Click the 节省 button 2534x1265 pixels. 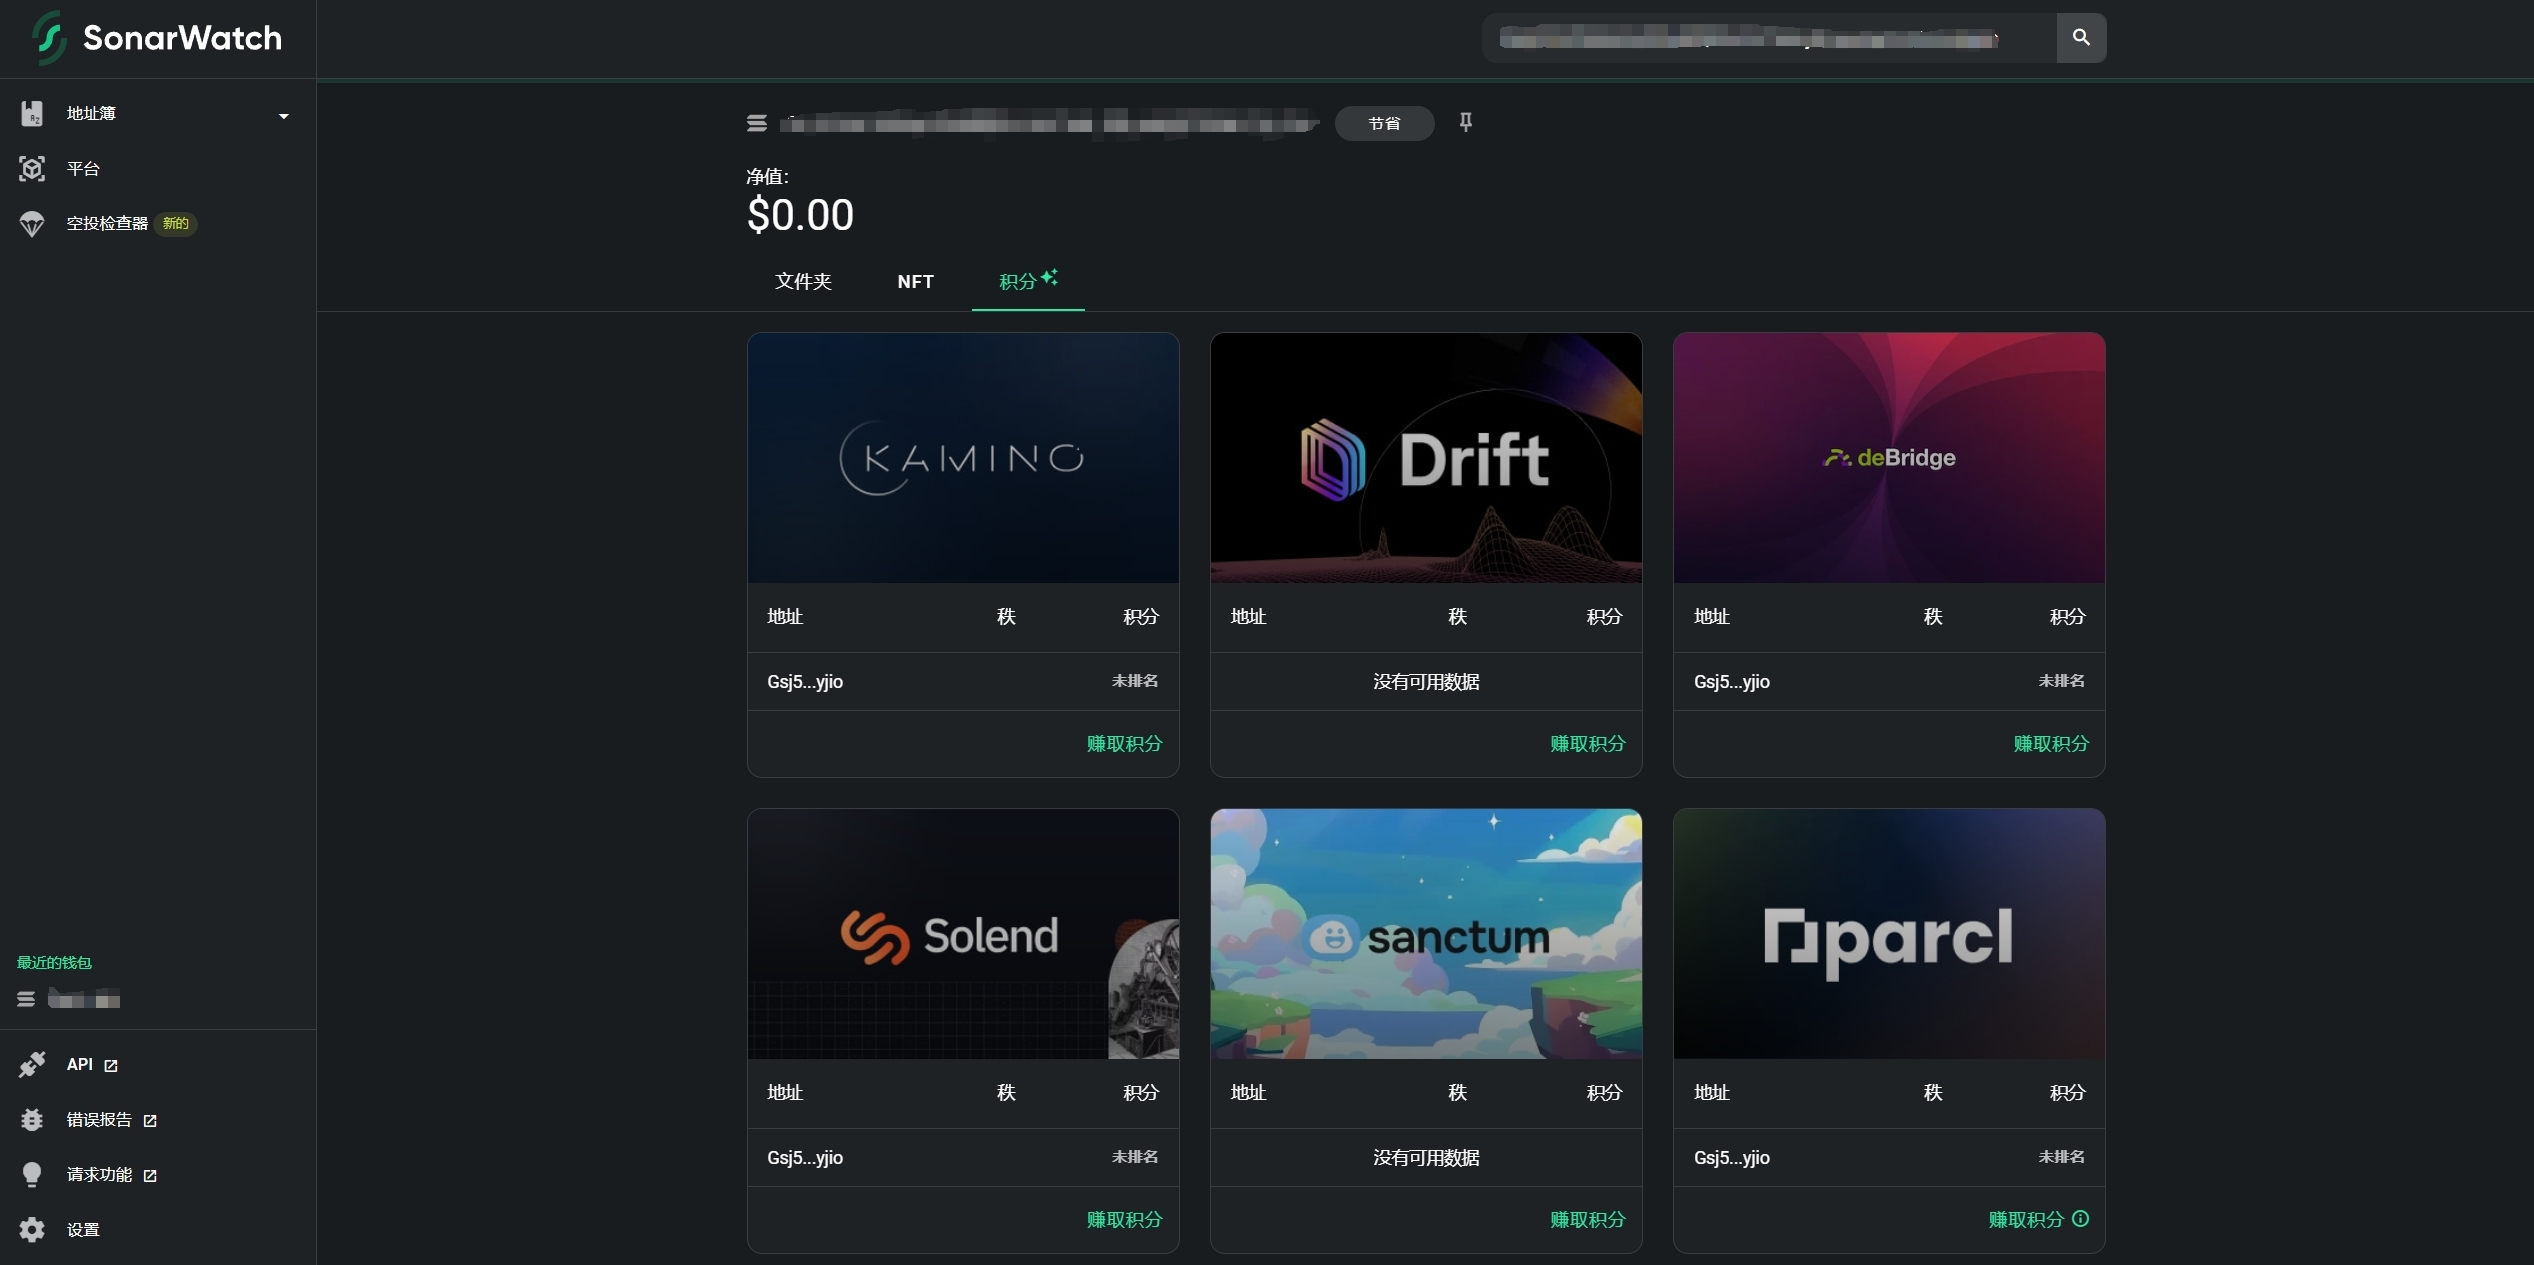(x=1384, y=122)
